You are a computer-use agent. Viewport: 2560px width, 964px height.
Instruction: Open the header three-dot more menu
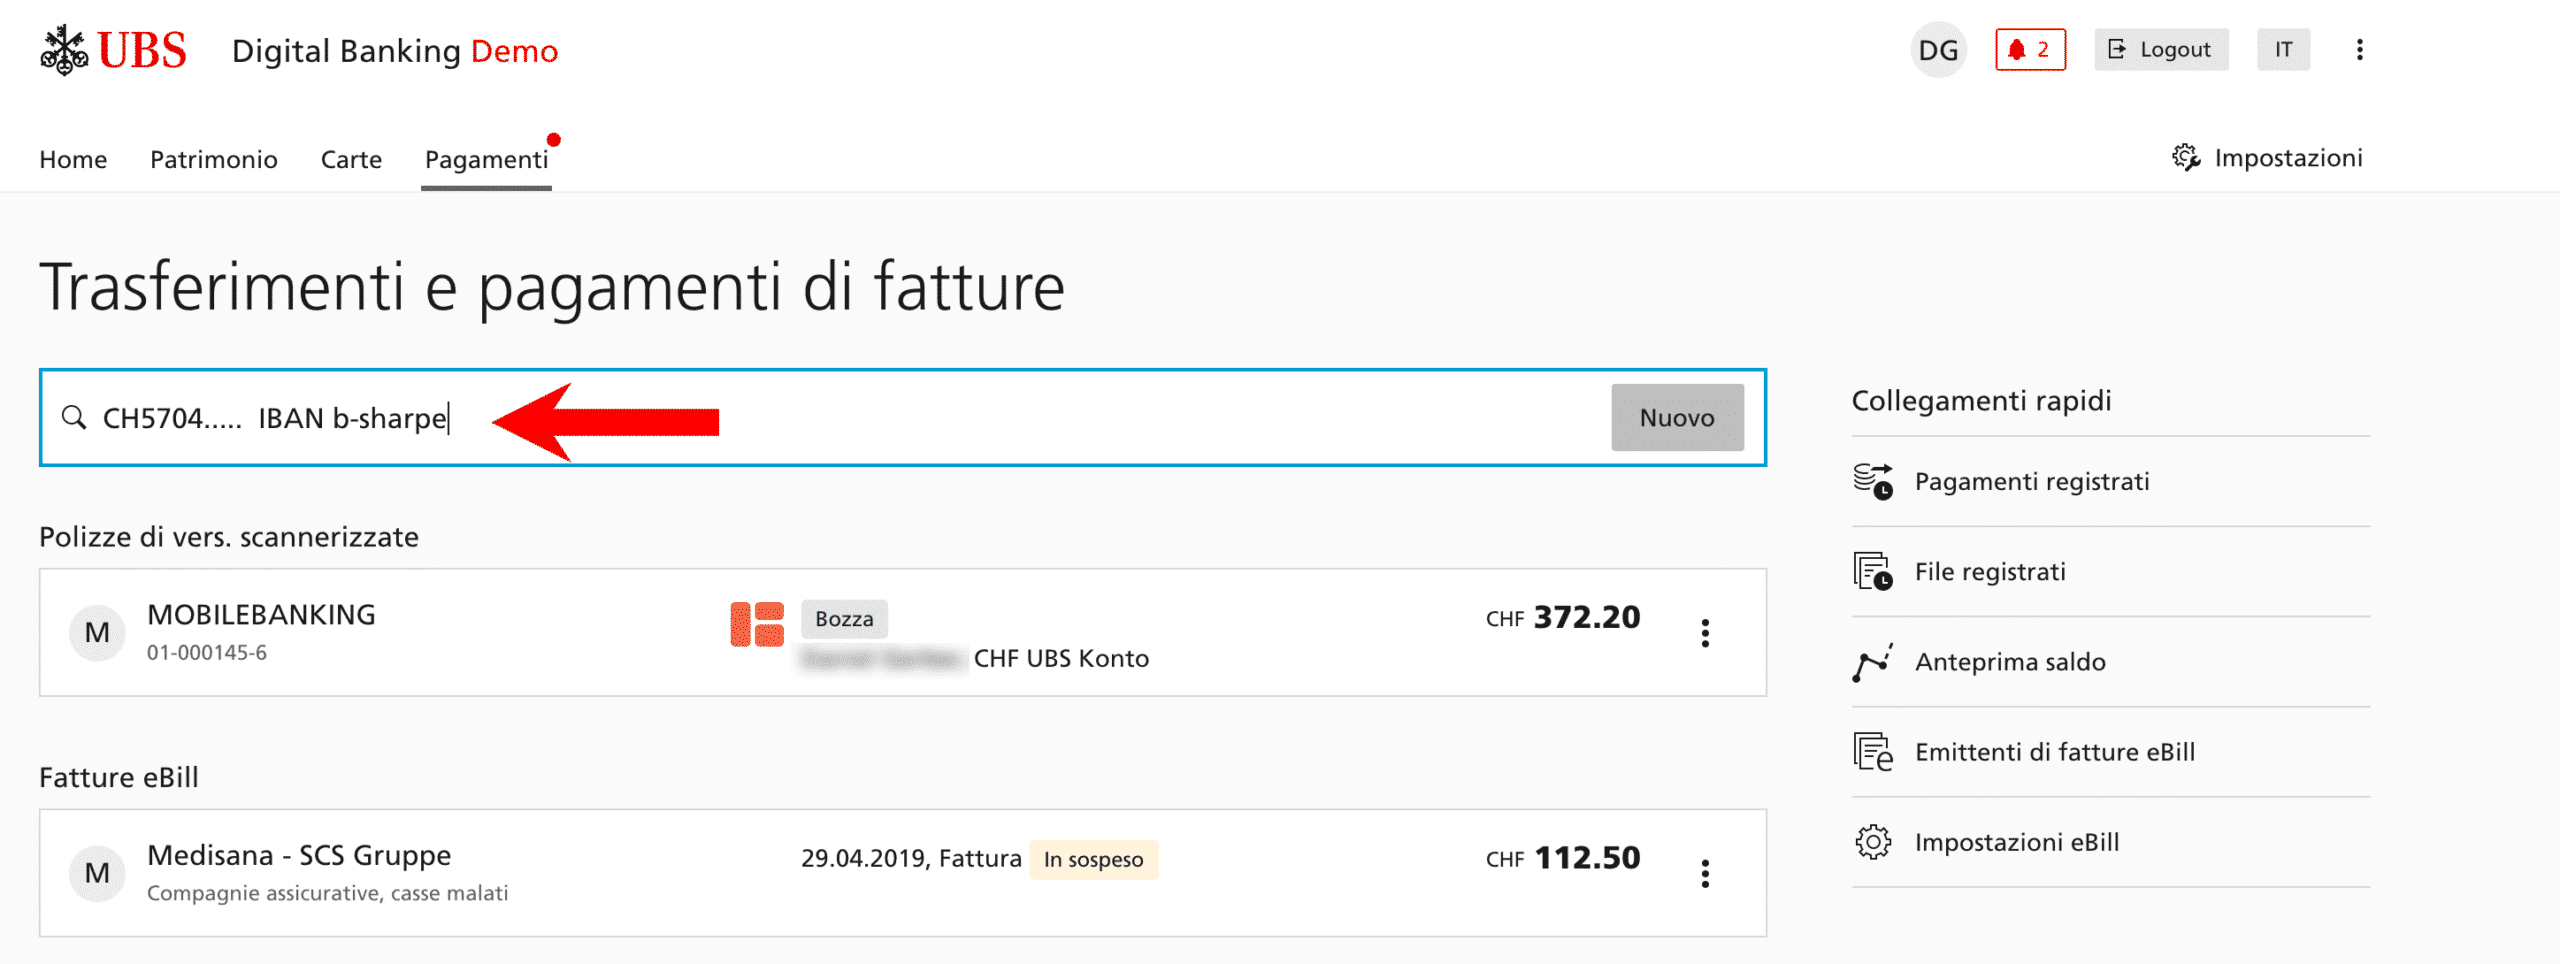coord(2359,50)
